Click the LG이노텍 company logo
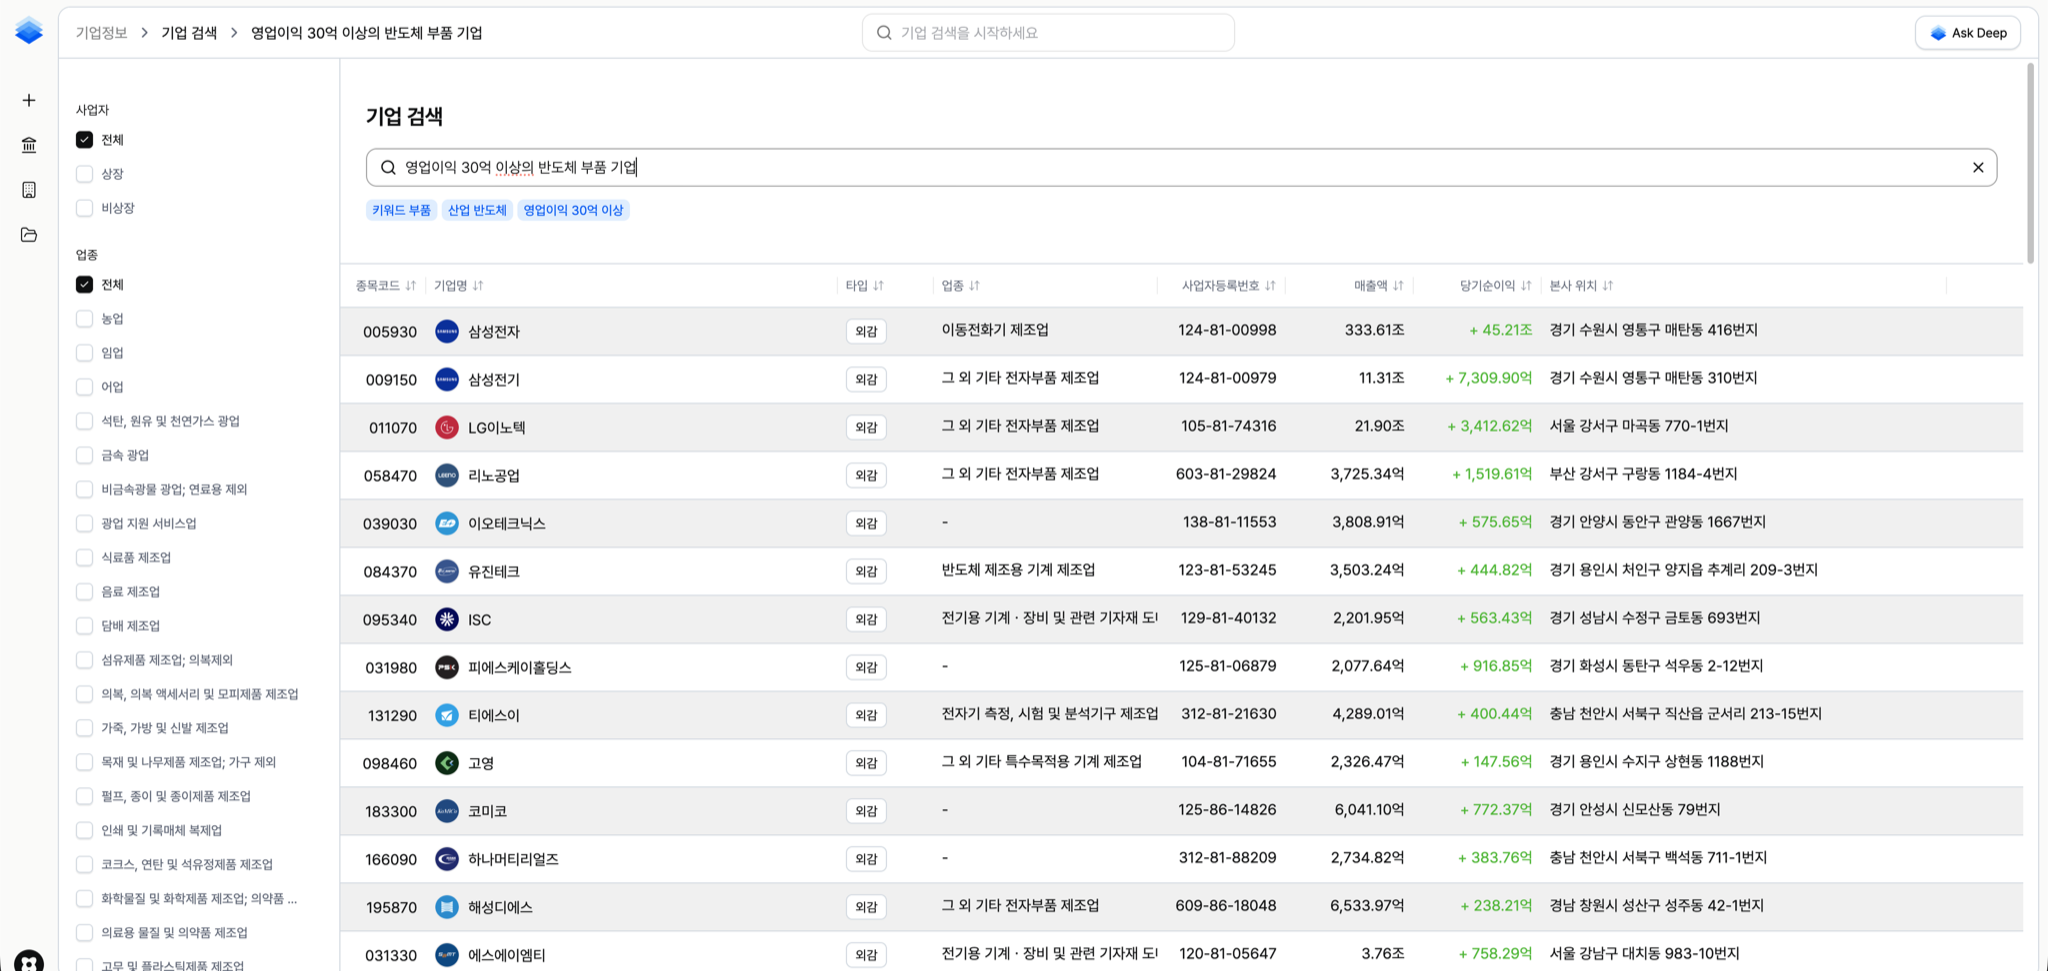The height and width of the screenshot is (971, 2048). [x=447, y=427]
